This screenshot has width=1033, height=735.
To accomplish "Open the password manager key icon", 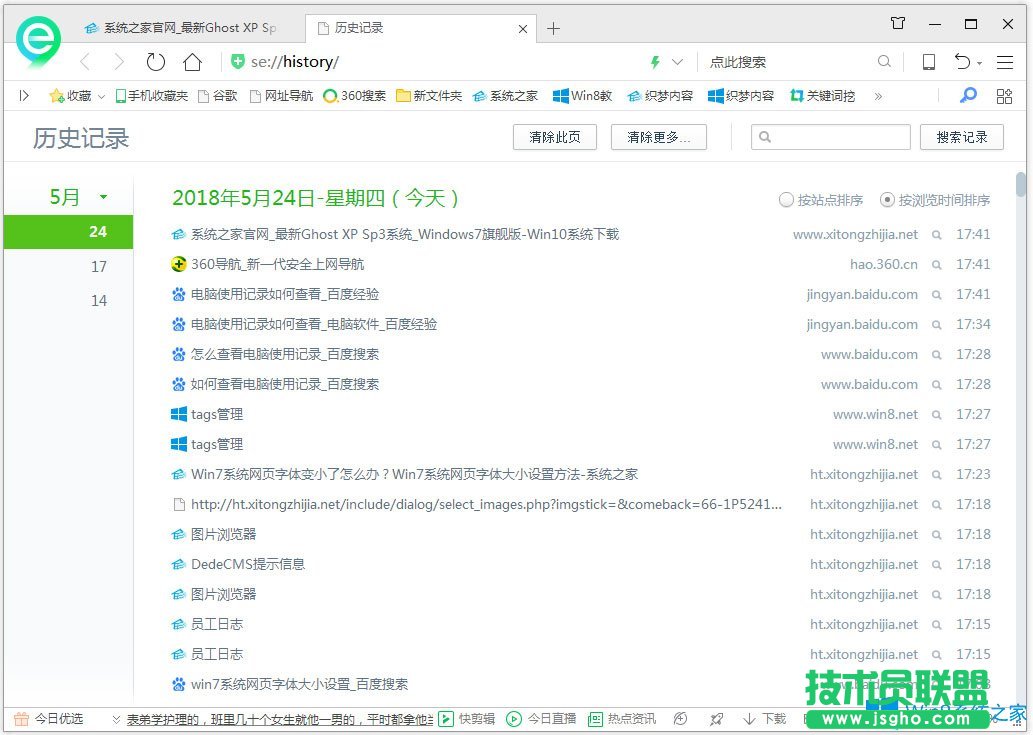I will click(x=967, y=95).
